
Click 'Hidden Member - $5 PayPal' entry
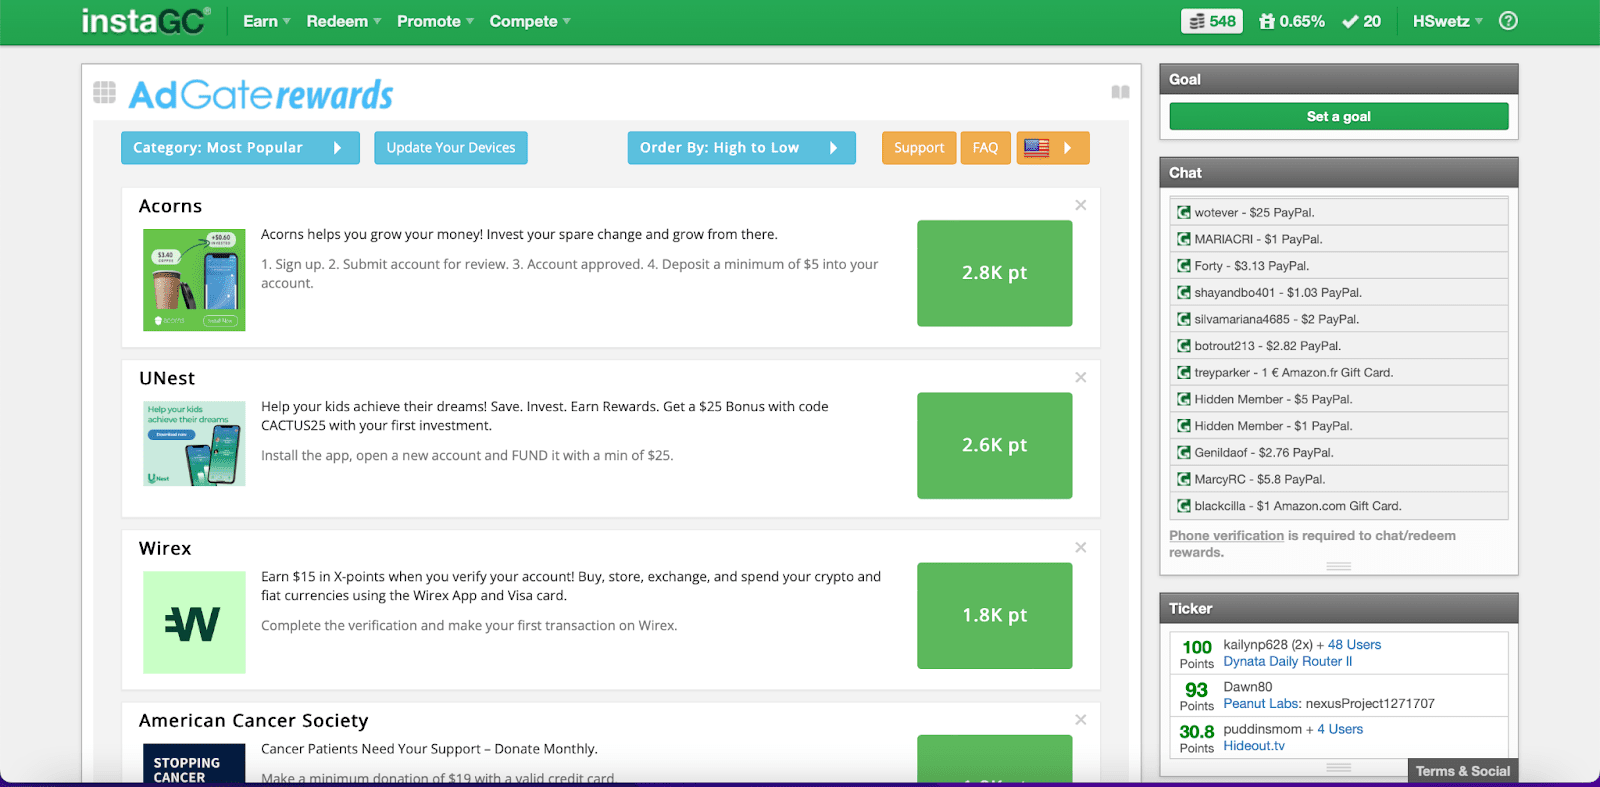(x=1339, y=399)
